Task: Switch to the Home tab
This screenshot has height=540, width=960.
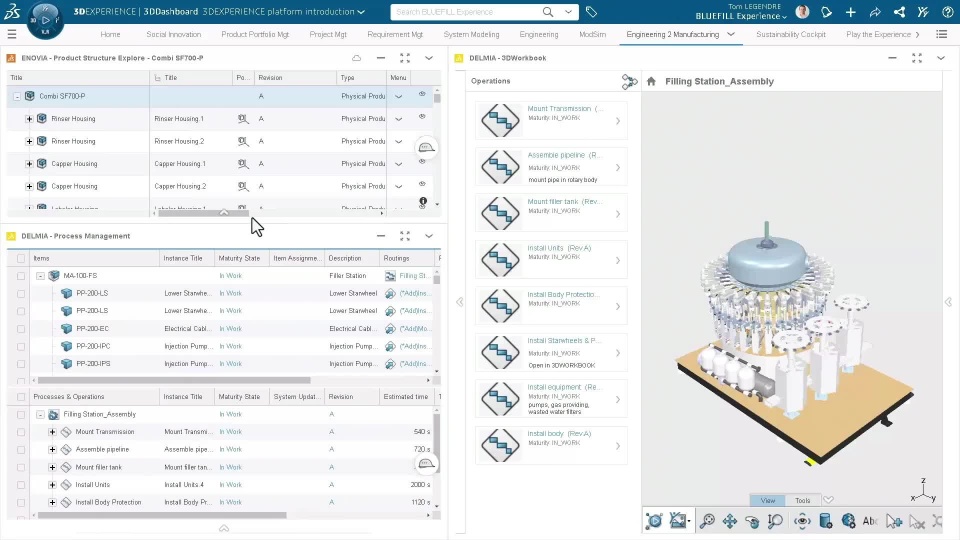Action: click(110, 34)
